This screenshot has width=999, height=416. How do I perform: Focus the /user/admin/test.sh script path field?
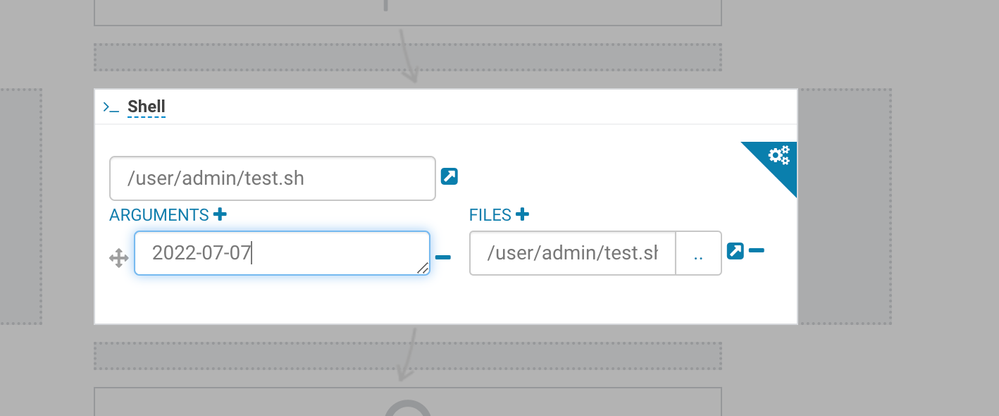pyautogui.click(x=273, y=178)
